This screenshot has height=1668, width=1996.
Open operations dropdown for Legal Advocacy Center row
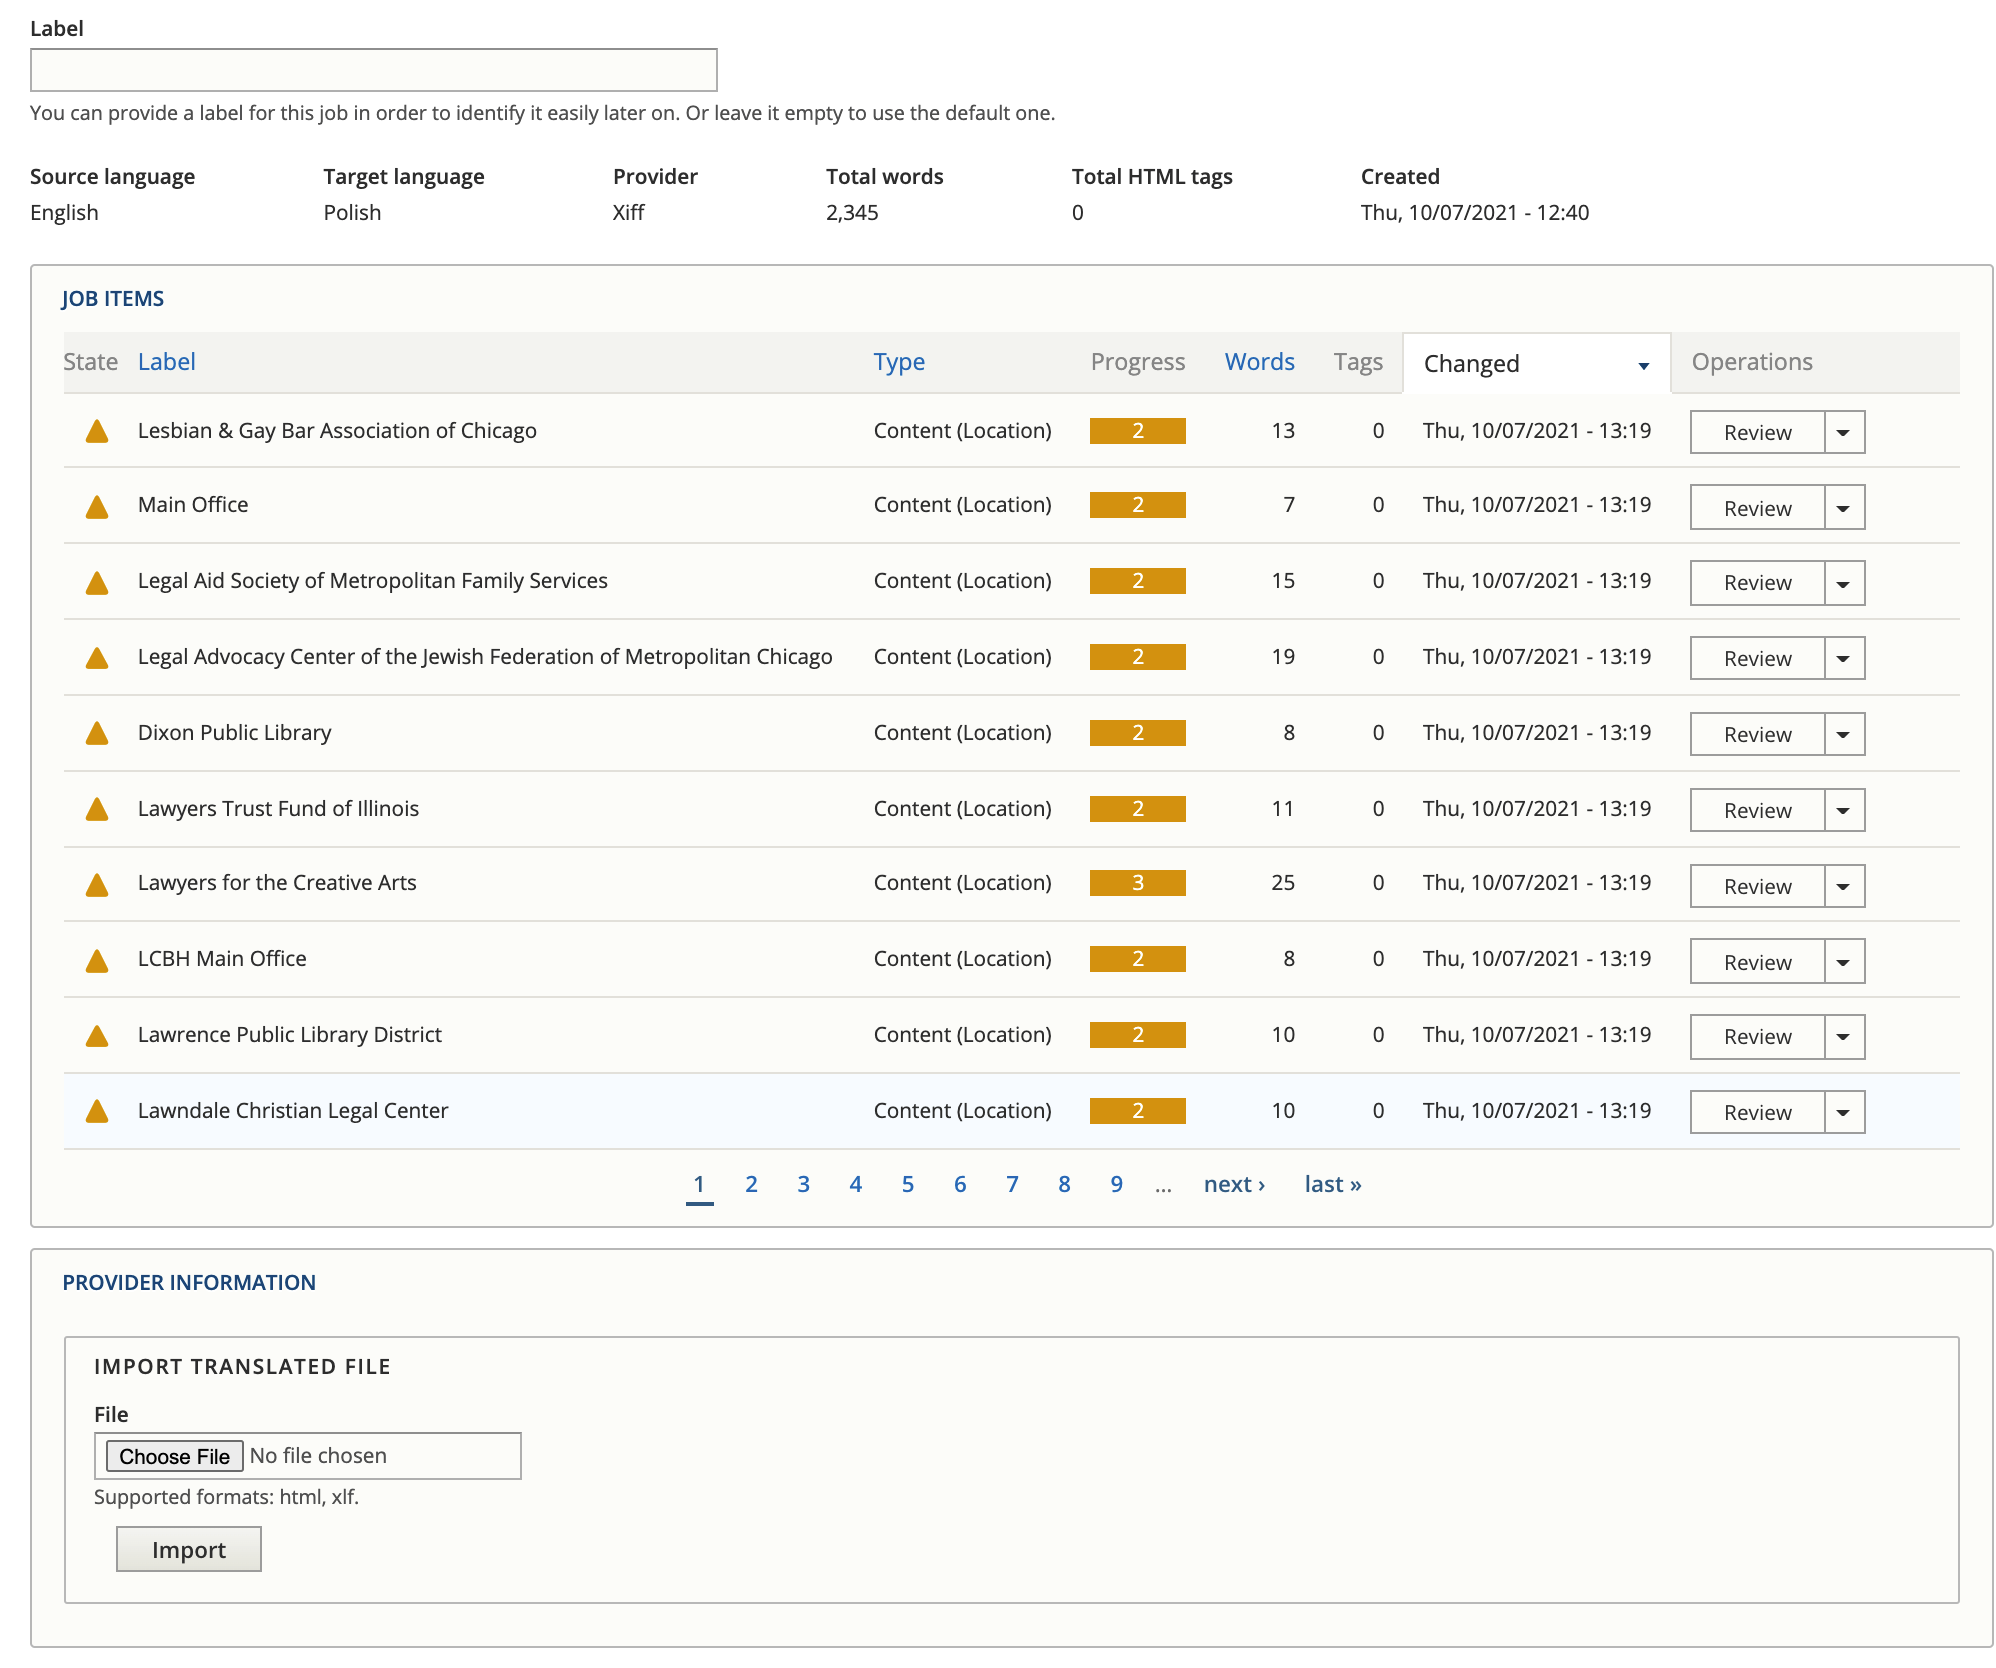1844,658
